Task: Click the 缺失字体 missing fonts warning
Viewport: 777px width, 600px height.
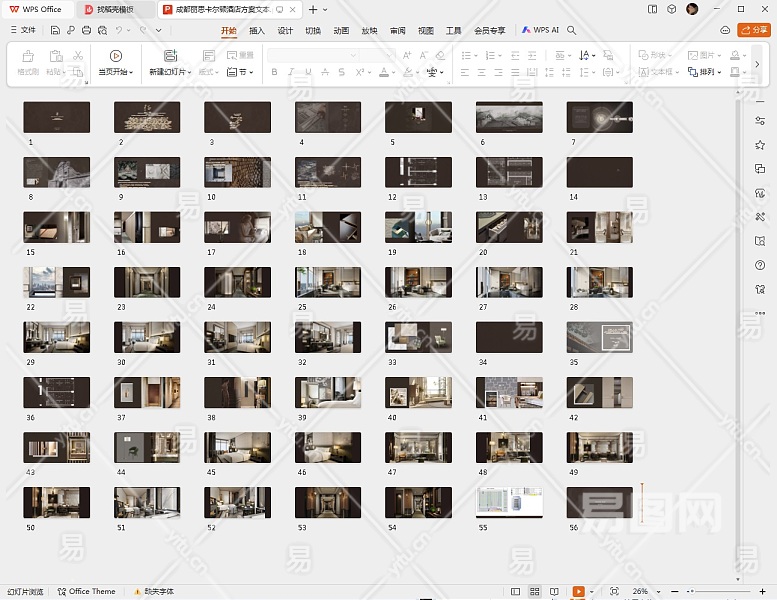Action: tap(152, 592)
